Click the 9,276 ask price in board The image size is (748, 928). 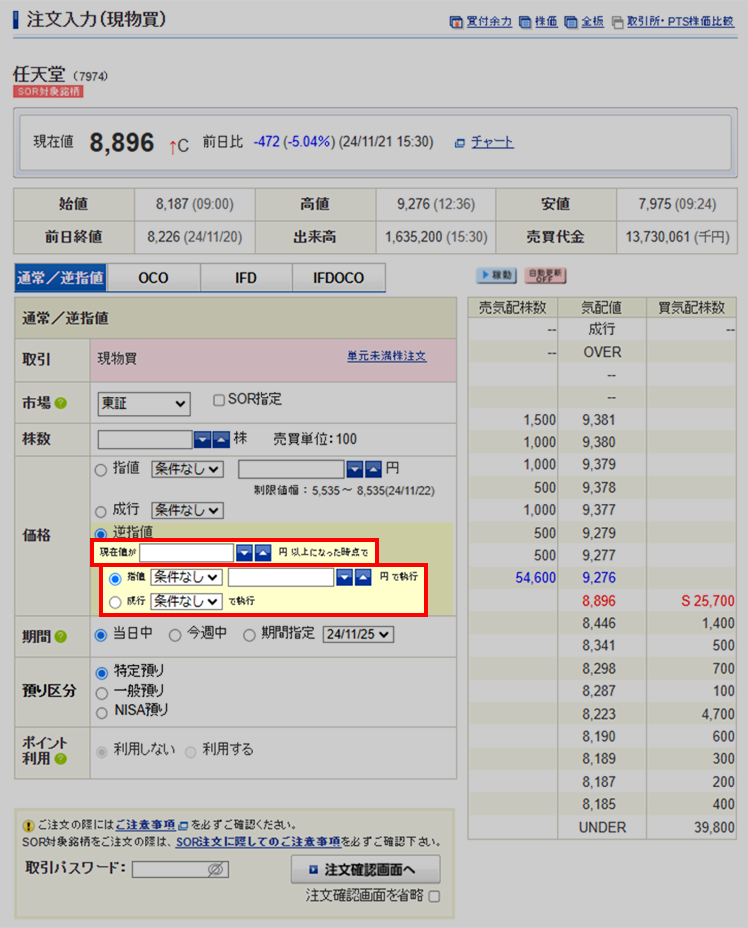coord(599,578)
